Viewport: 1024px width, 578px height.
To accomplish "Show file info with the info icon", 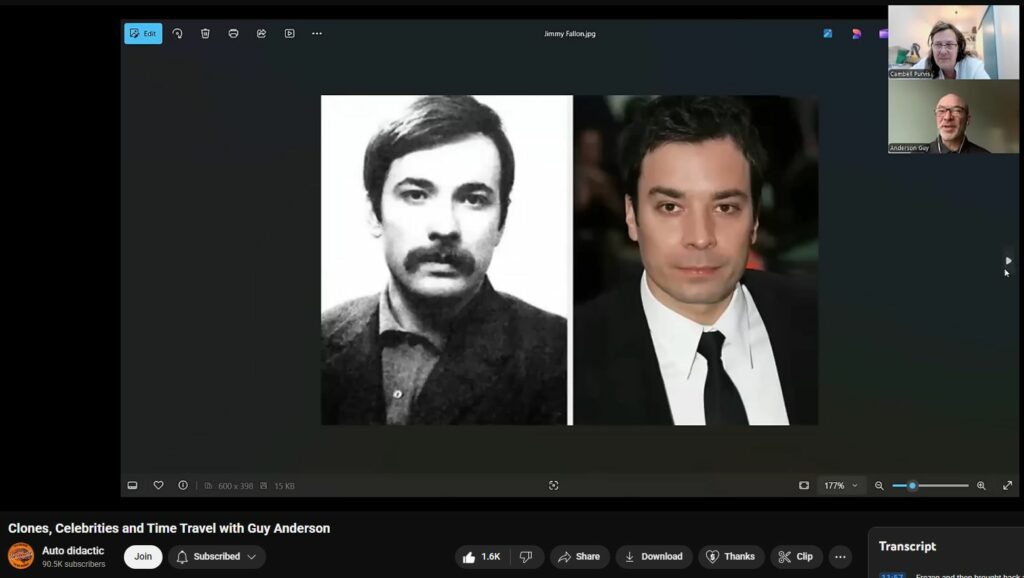I will (x=183, y=485).
